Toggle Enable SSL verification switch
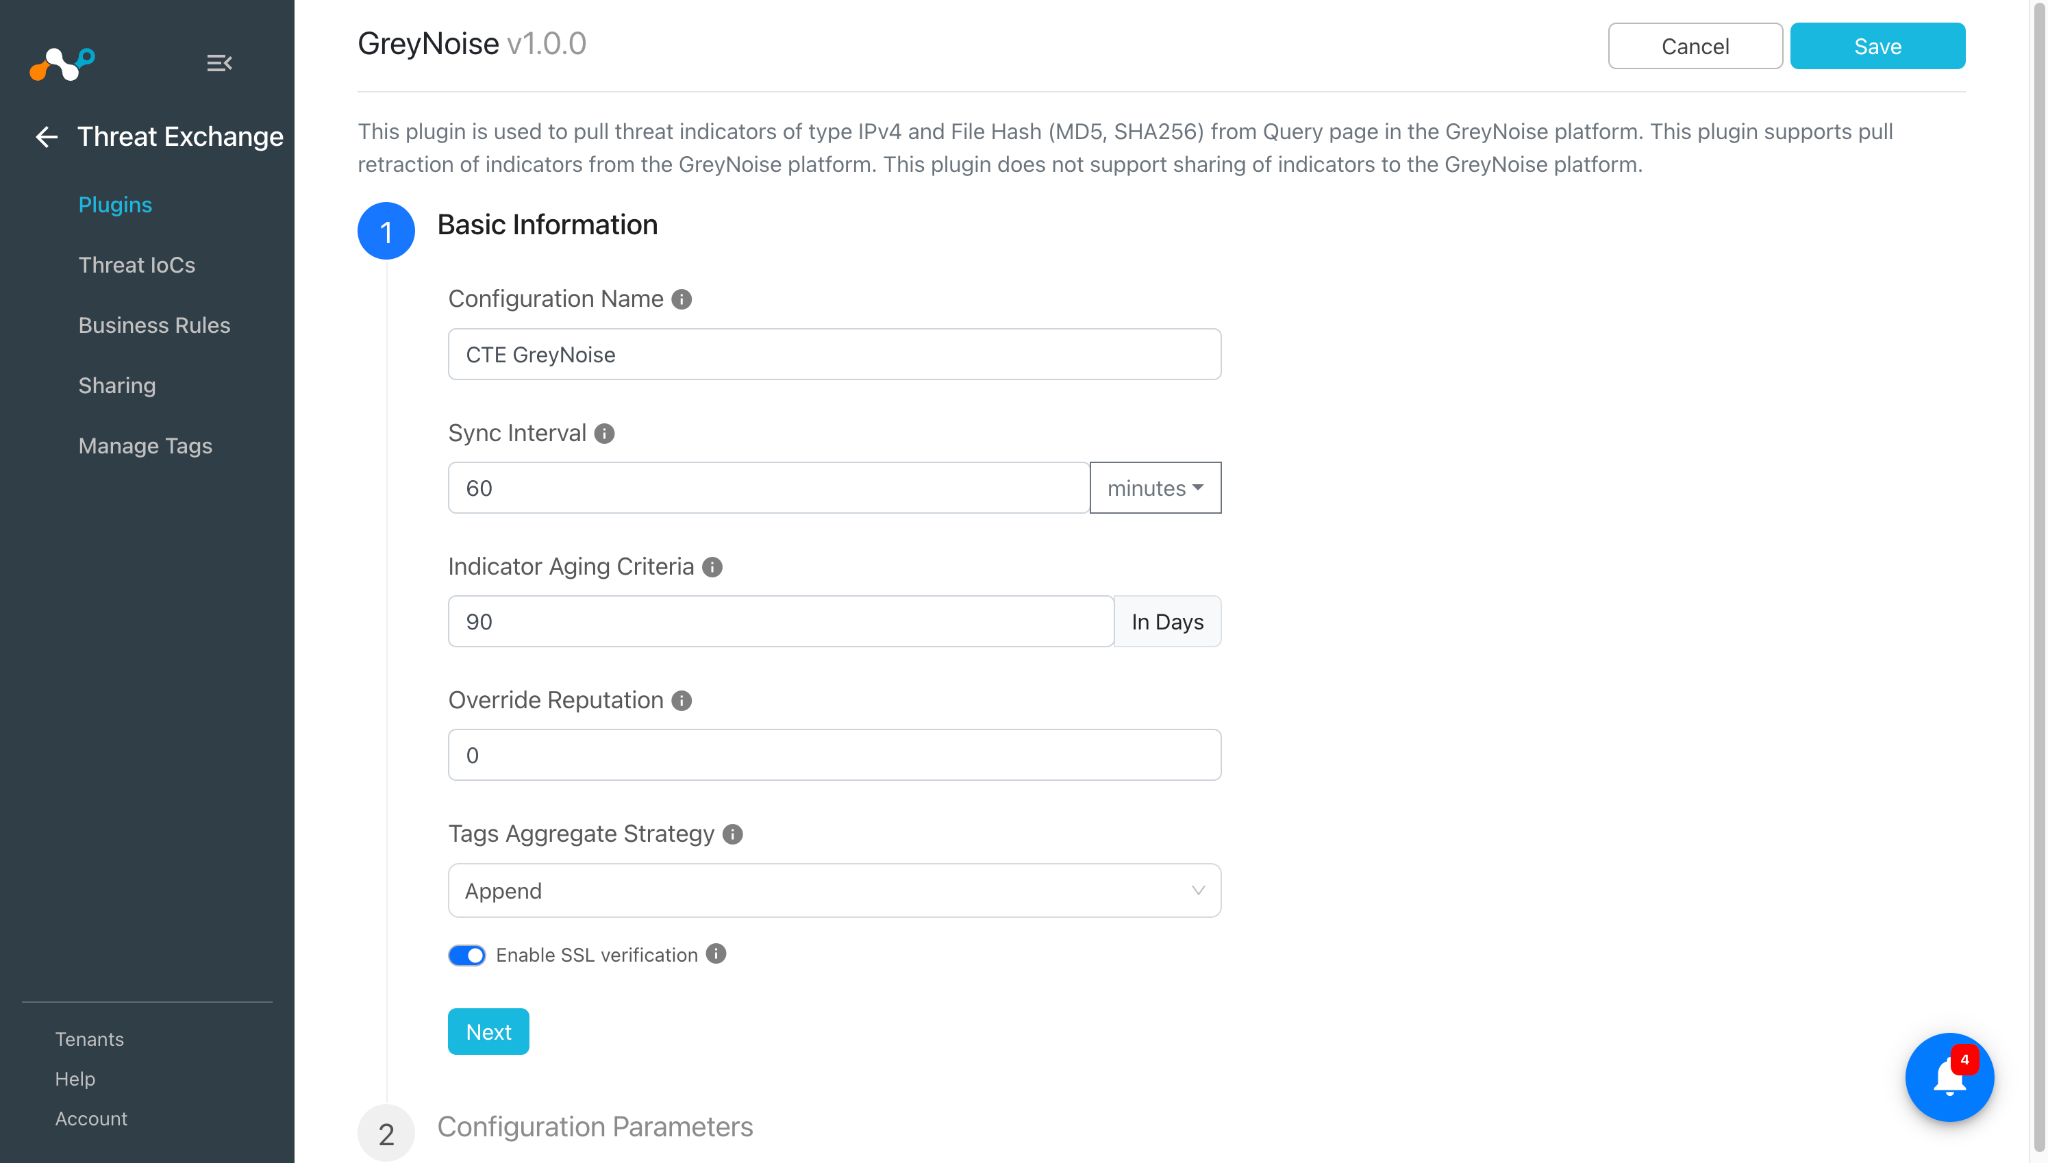Viewport: 2048px width, 1163px height. (467, 955)
